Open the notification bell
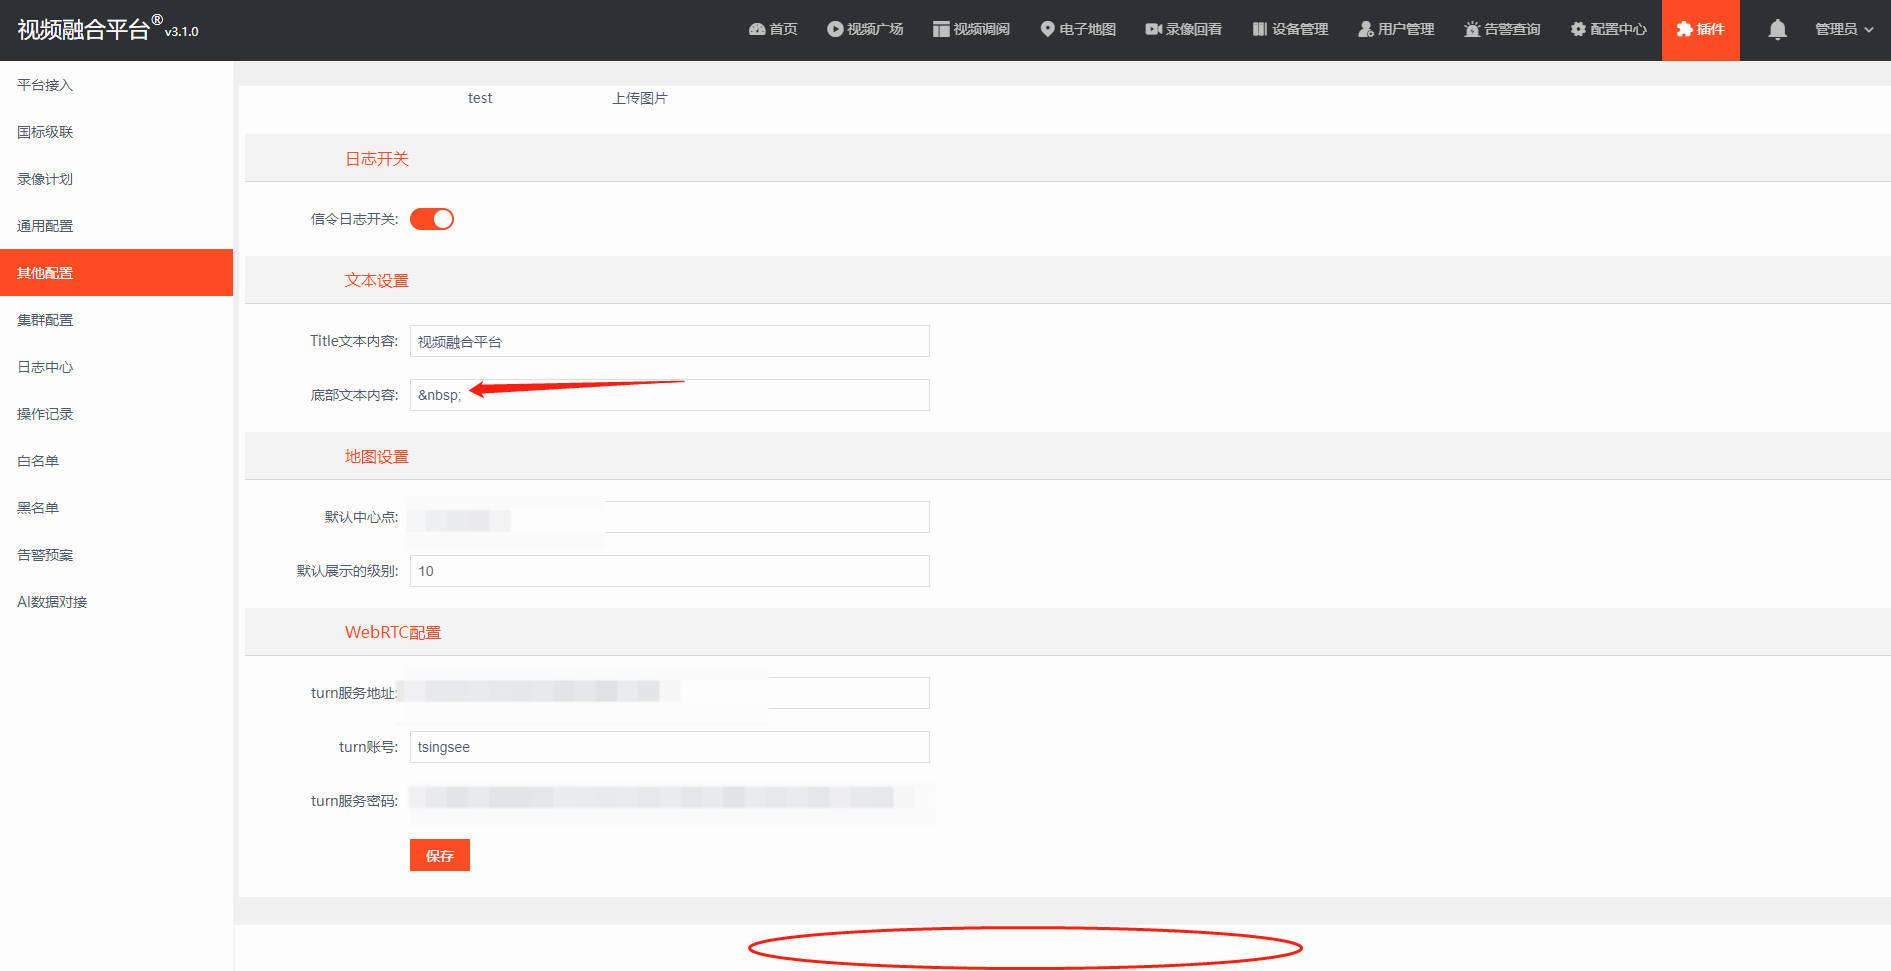The height and width of the screenshot is (971, 1891). point(1776,29)
